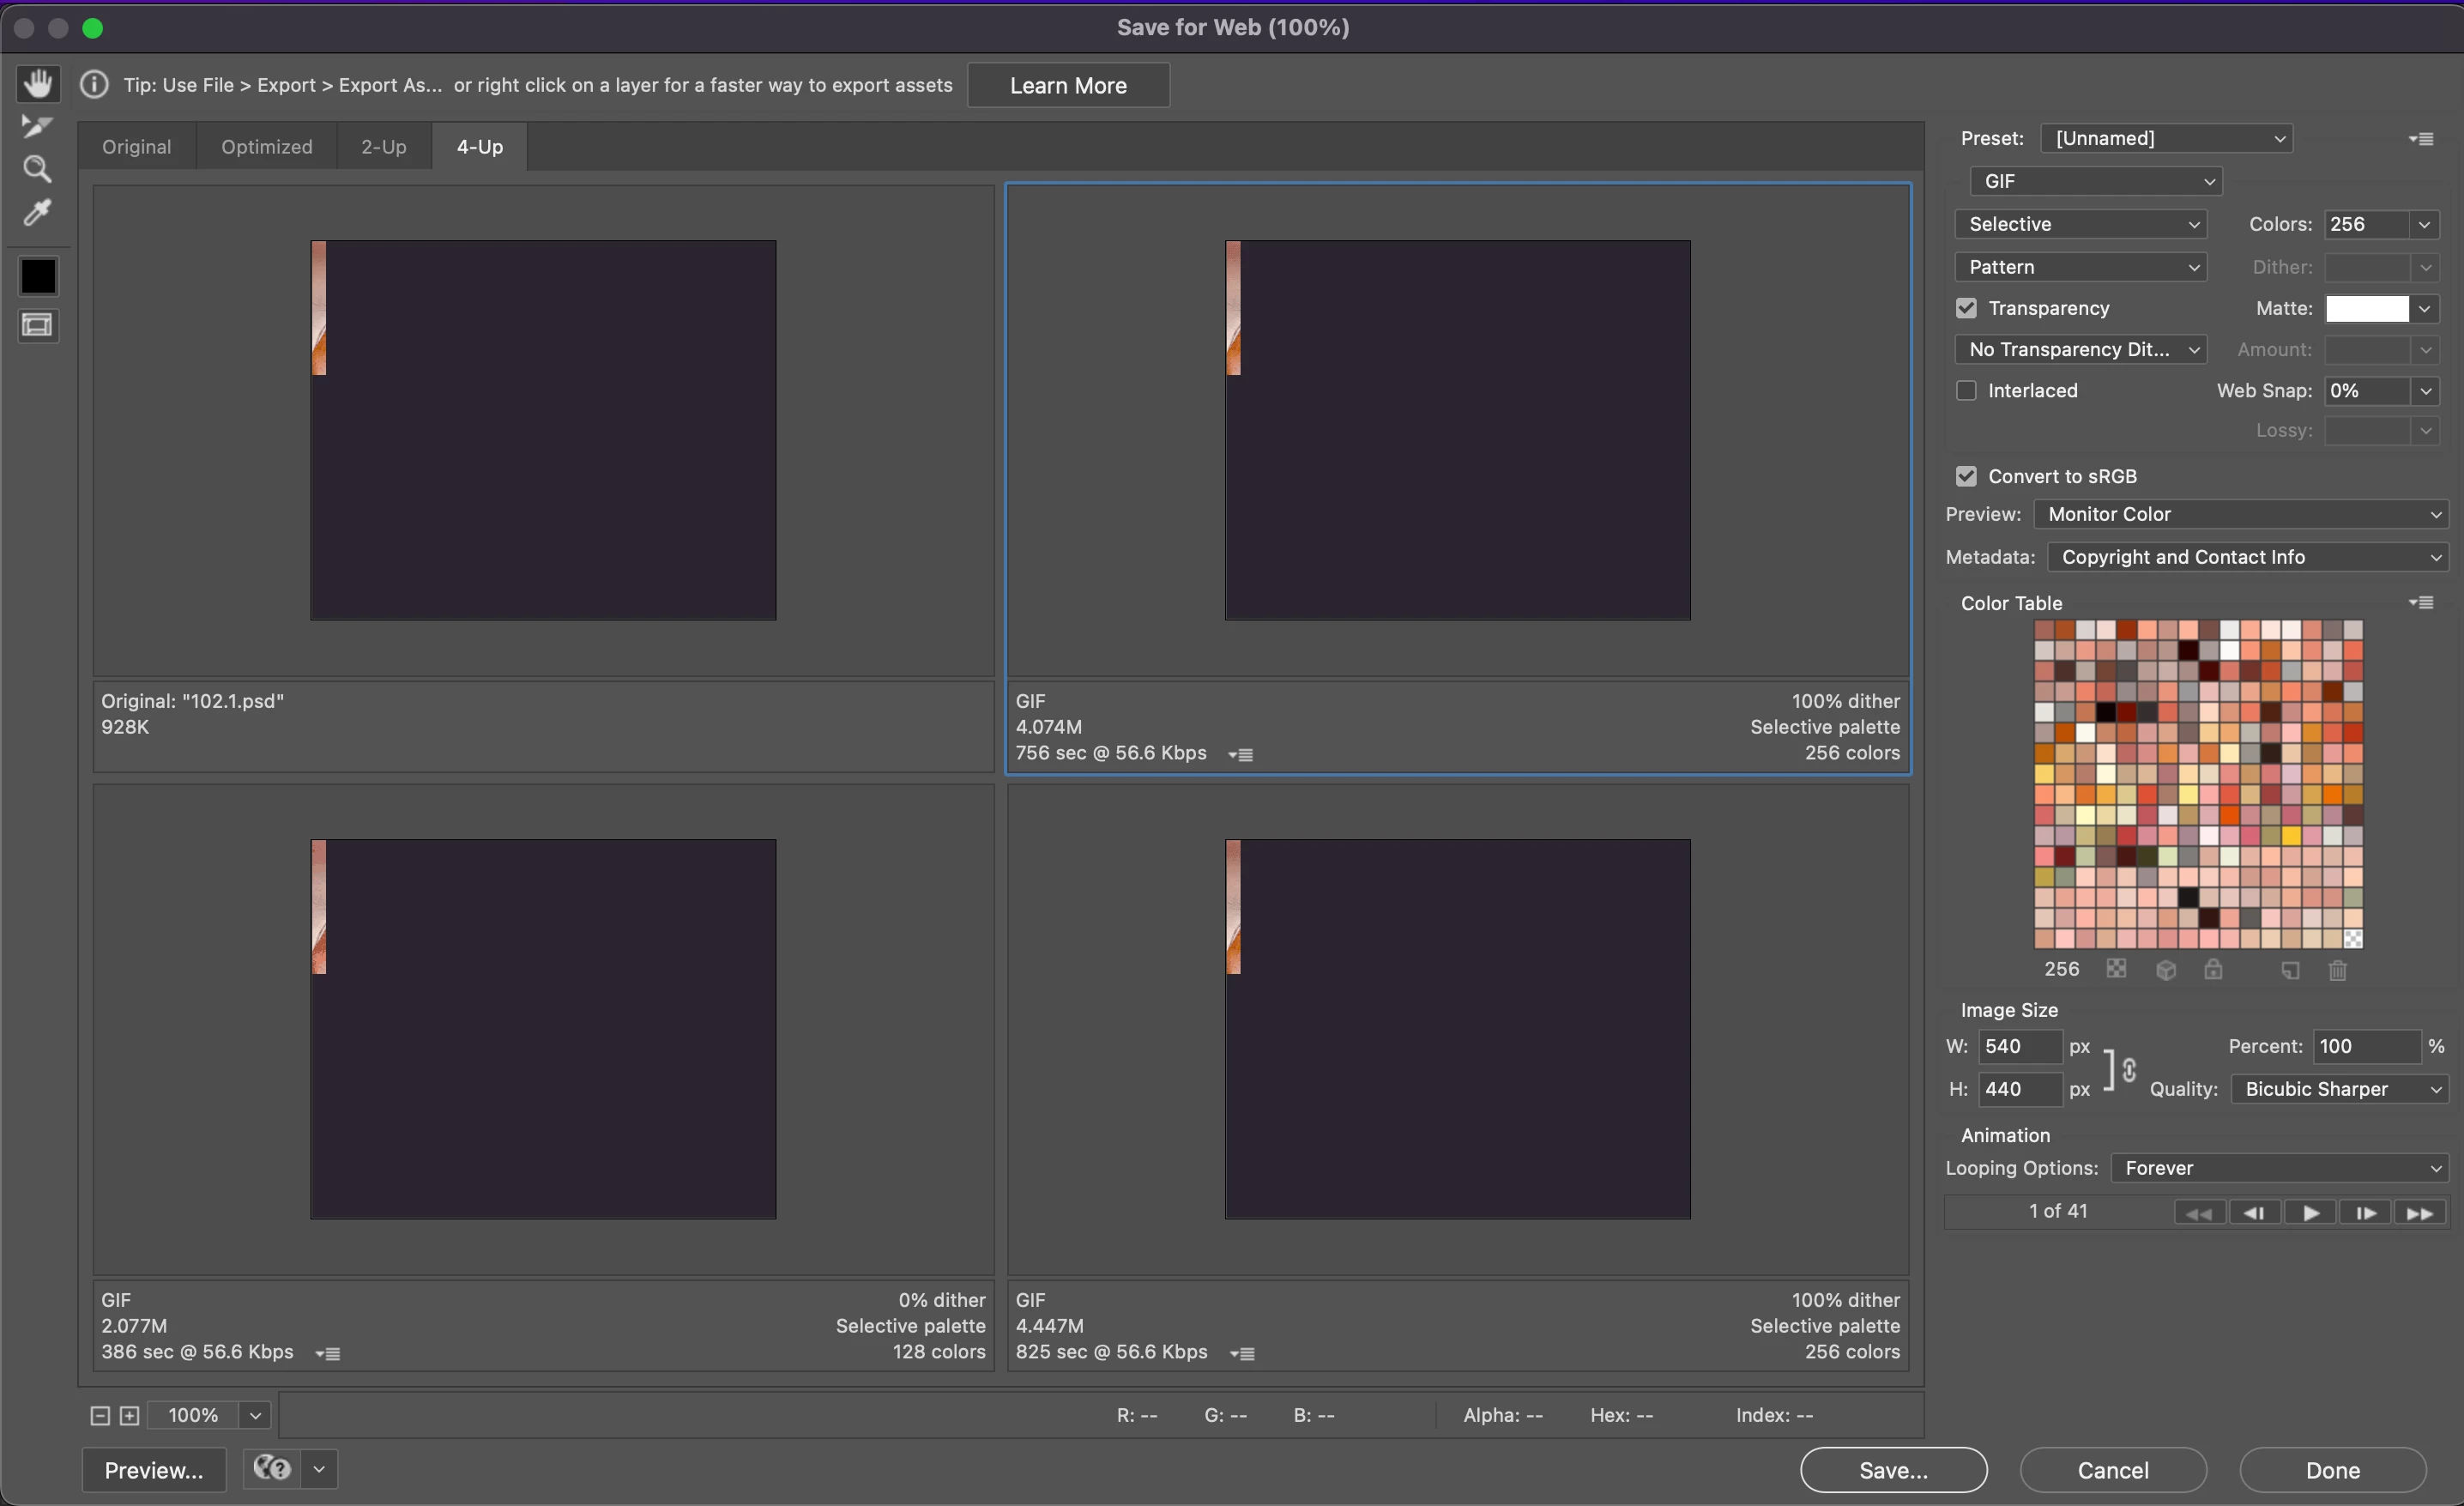Disable Convert to sRGB checkbox
This screenshot has height=1506, width=2464.
pos(1966,476)
